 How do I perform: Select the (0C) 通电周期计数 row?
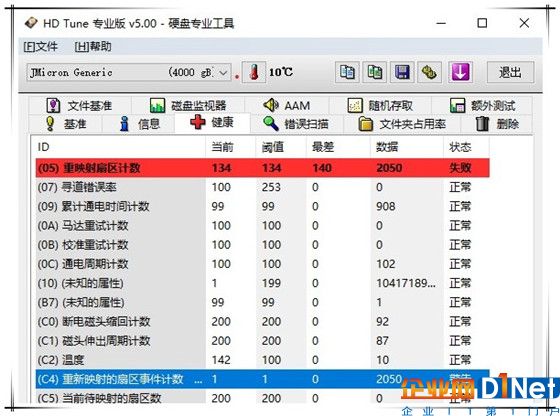(262, 264)
